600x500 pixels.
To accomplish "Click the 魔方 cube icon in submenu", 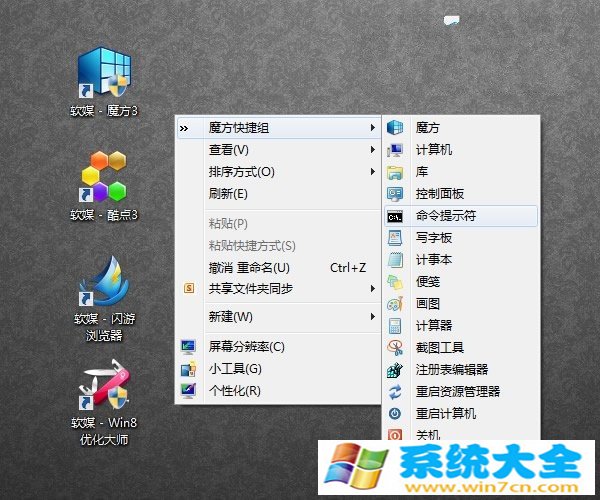I will (x=395, y=127).
